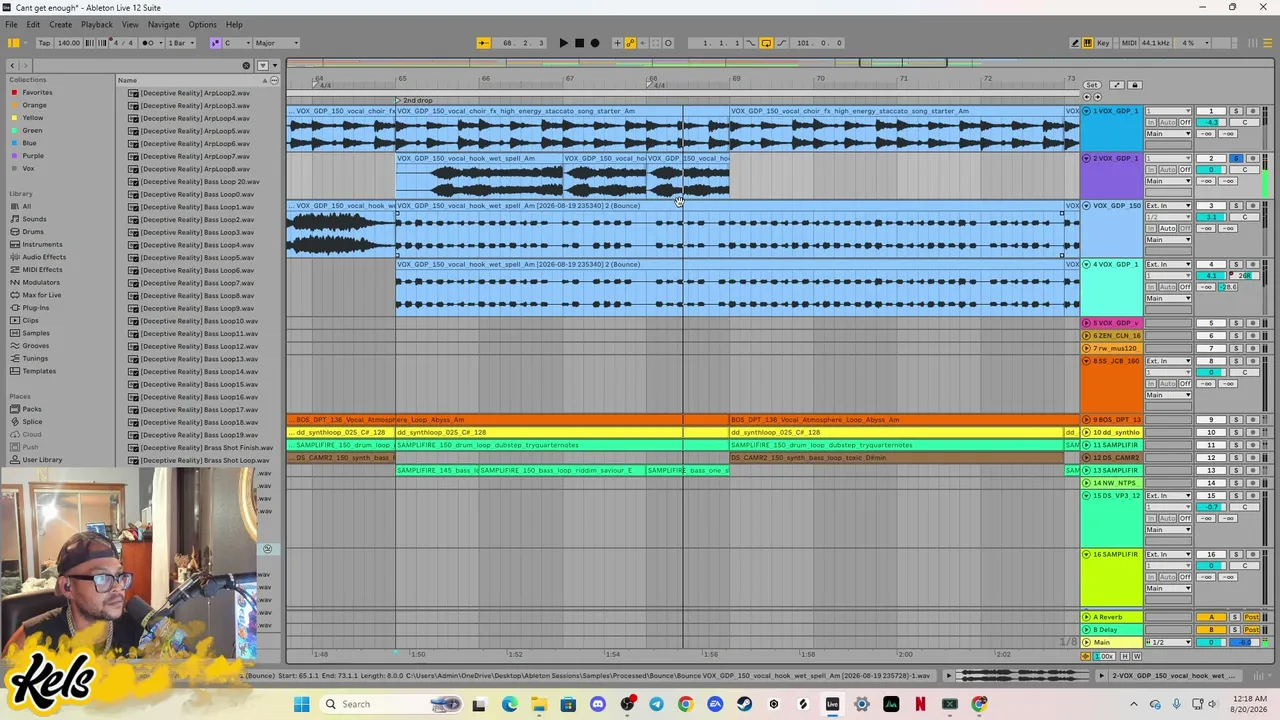1280x720 pixels.
Task: Open the Grooves library category
Action: pyautogui.click(x=35, y=346)
